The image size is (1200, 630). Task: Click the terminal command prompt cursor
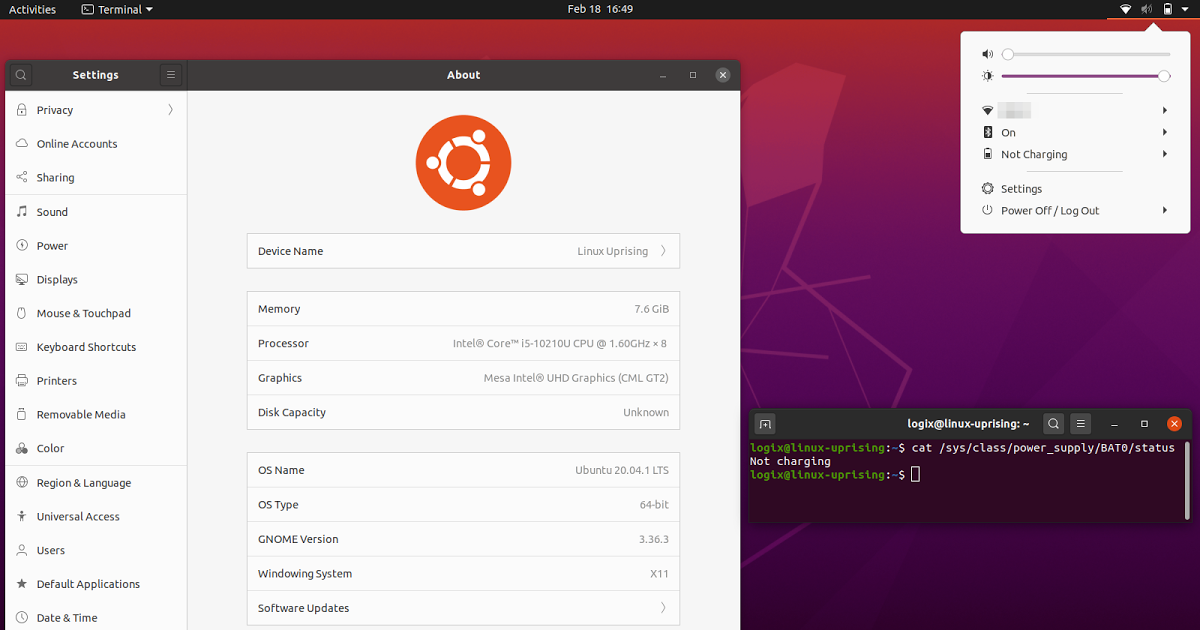point(915,475)
